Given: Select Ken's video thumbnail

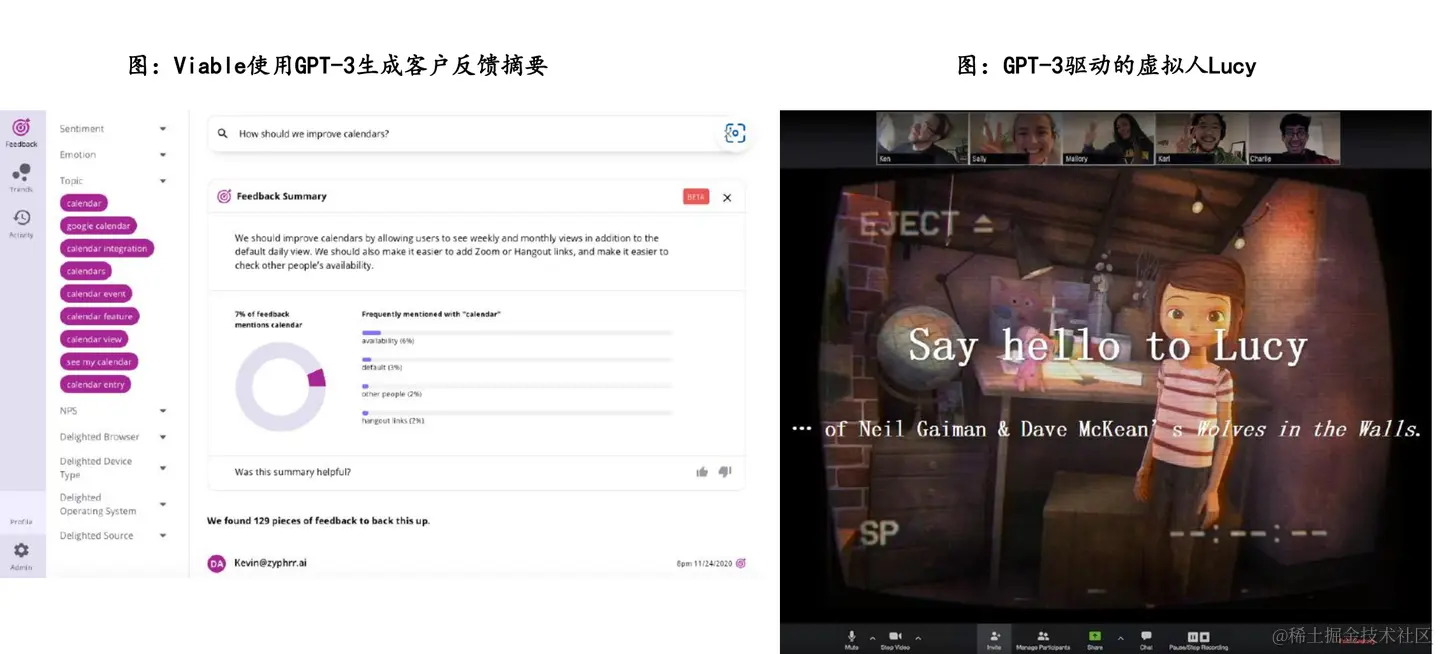Looking at the screenshot, I should (923, 138).
